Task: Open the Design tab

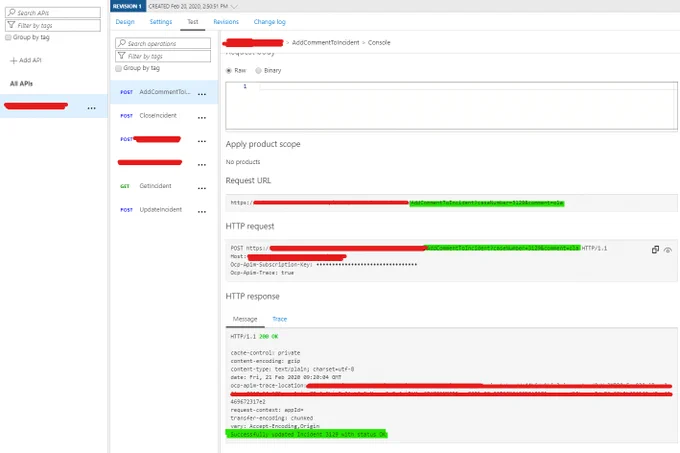Action: point(125,22)
